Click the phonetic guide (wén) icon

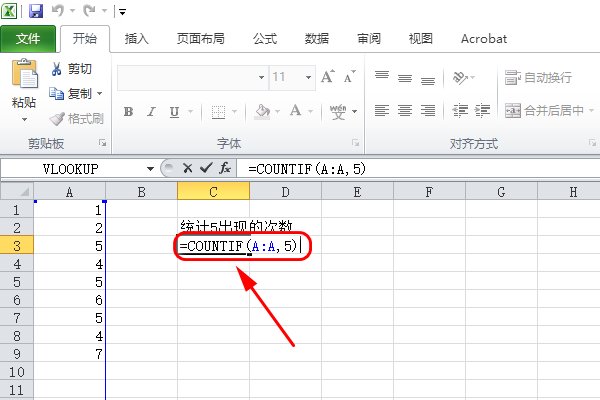(x=338, y=111)
